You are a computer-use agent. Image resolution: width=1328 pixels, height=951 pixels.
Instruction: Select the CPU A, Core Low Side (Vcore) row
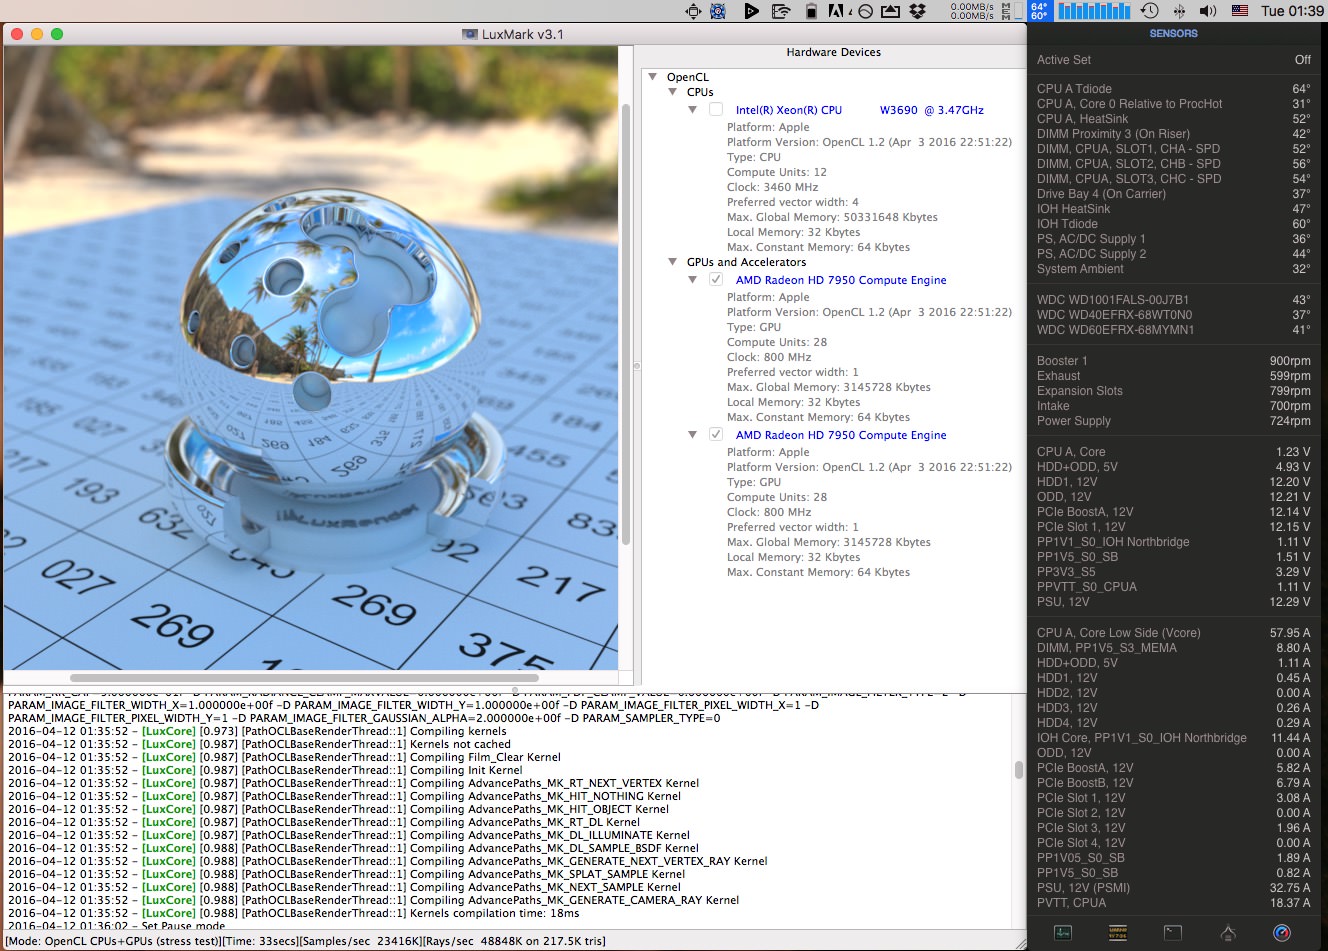[x=1173, y=633]
